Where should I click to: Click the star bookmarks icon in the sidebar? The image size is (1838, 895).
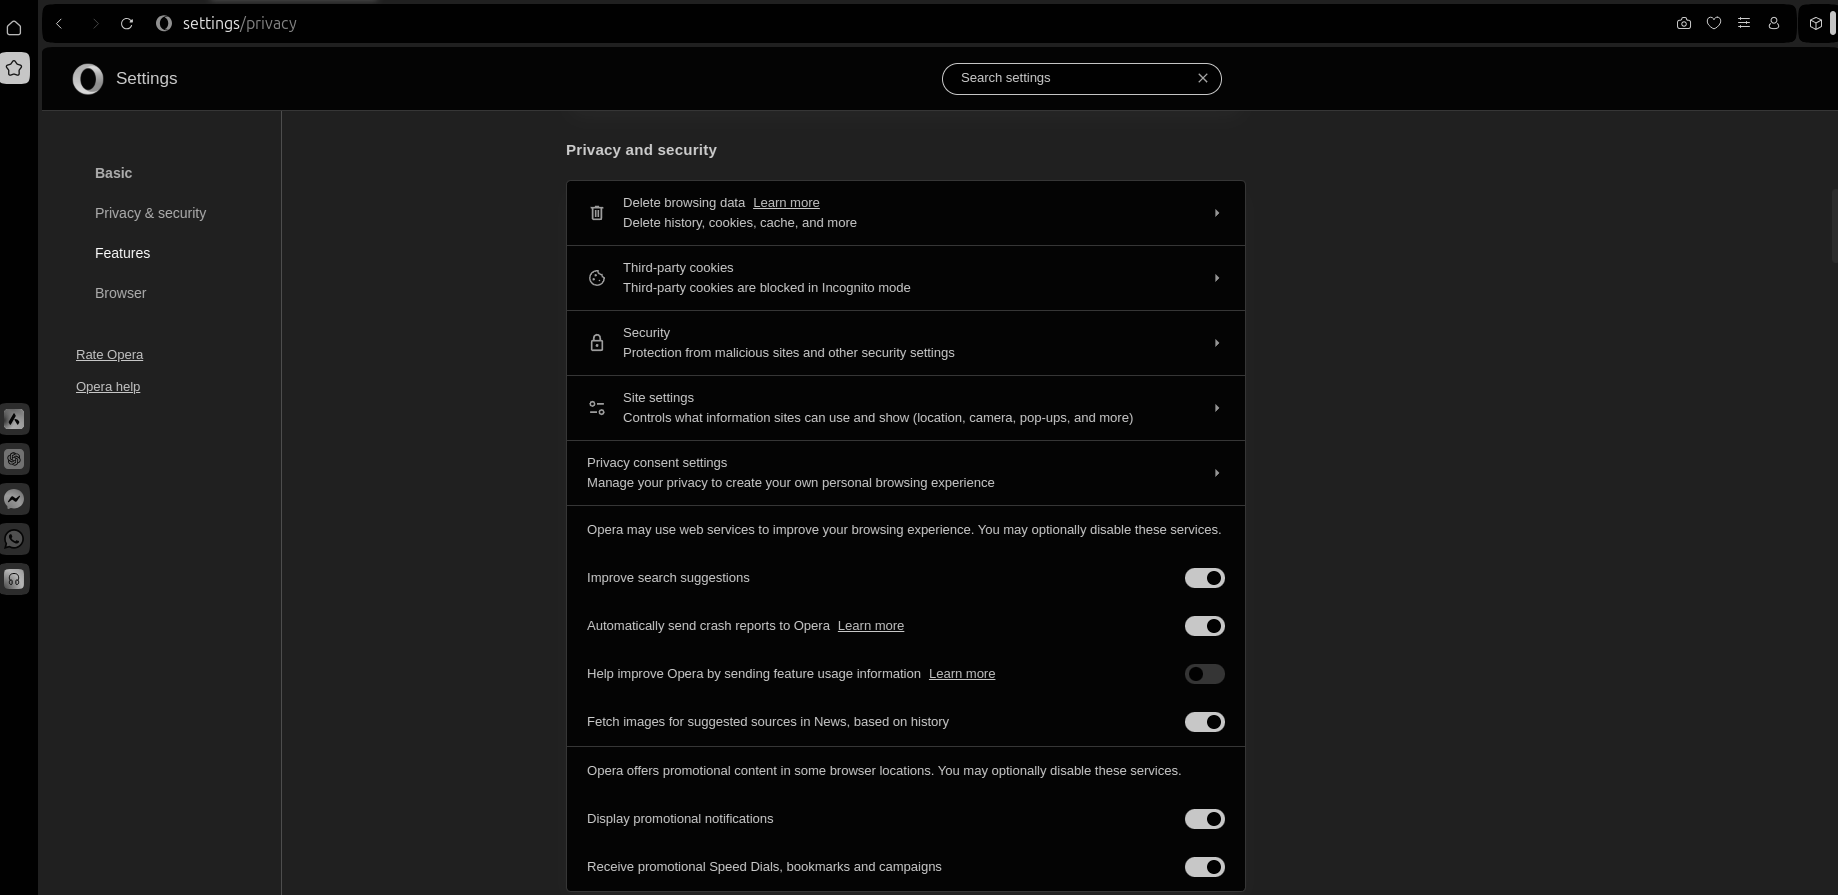click(14, 68)
